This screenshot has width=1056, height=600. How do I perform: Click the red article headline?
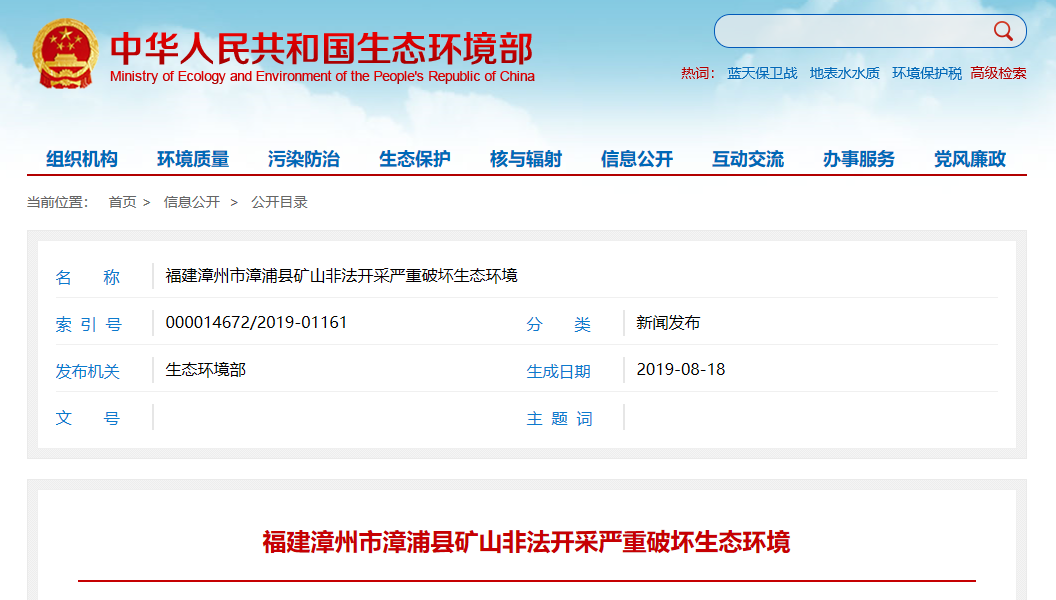[x=526, y=542]
